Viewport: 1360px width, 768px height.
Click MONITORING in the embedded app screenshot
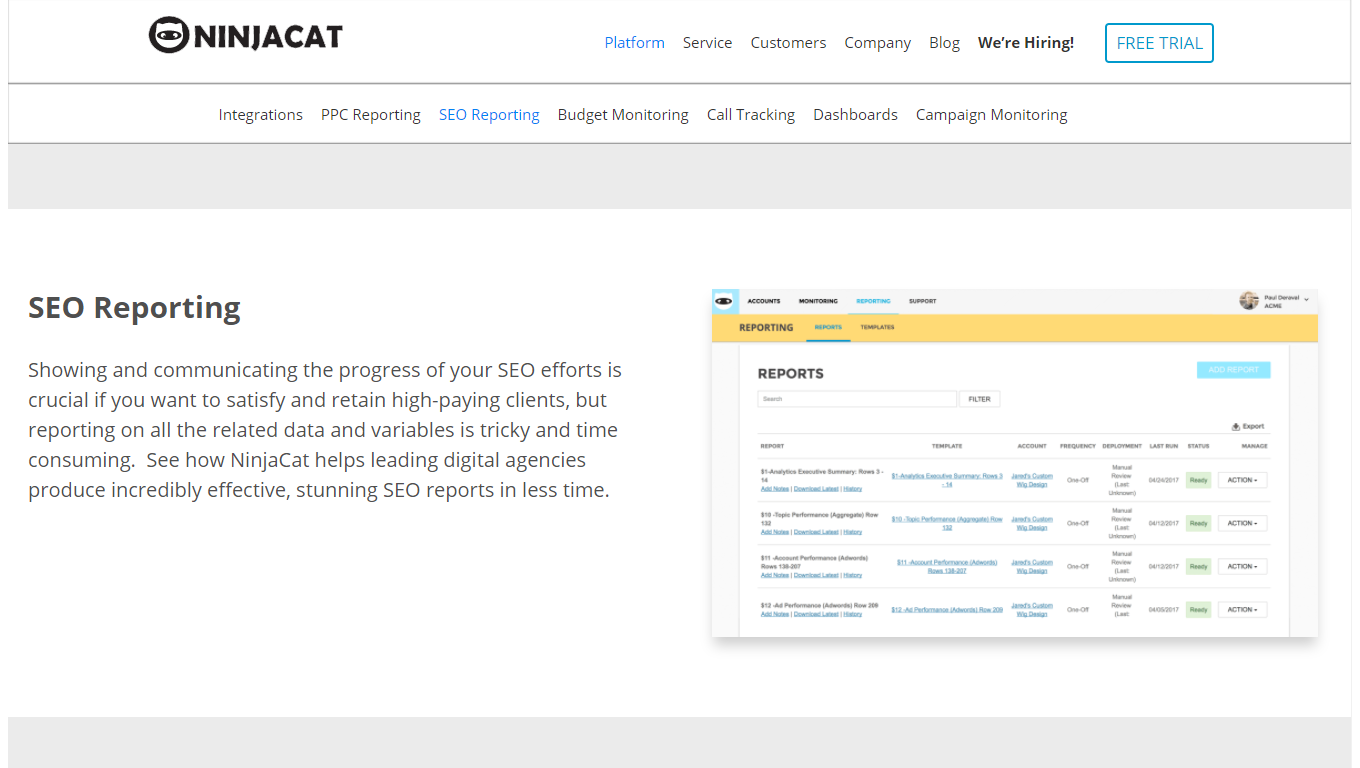click(818, 301)
